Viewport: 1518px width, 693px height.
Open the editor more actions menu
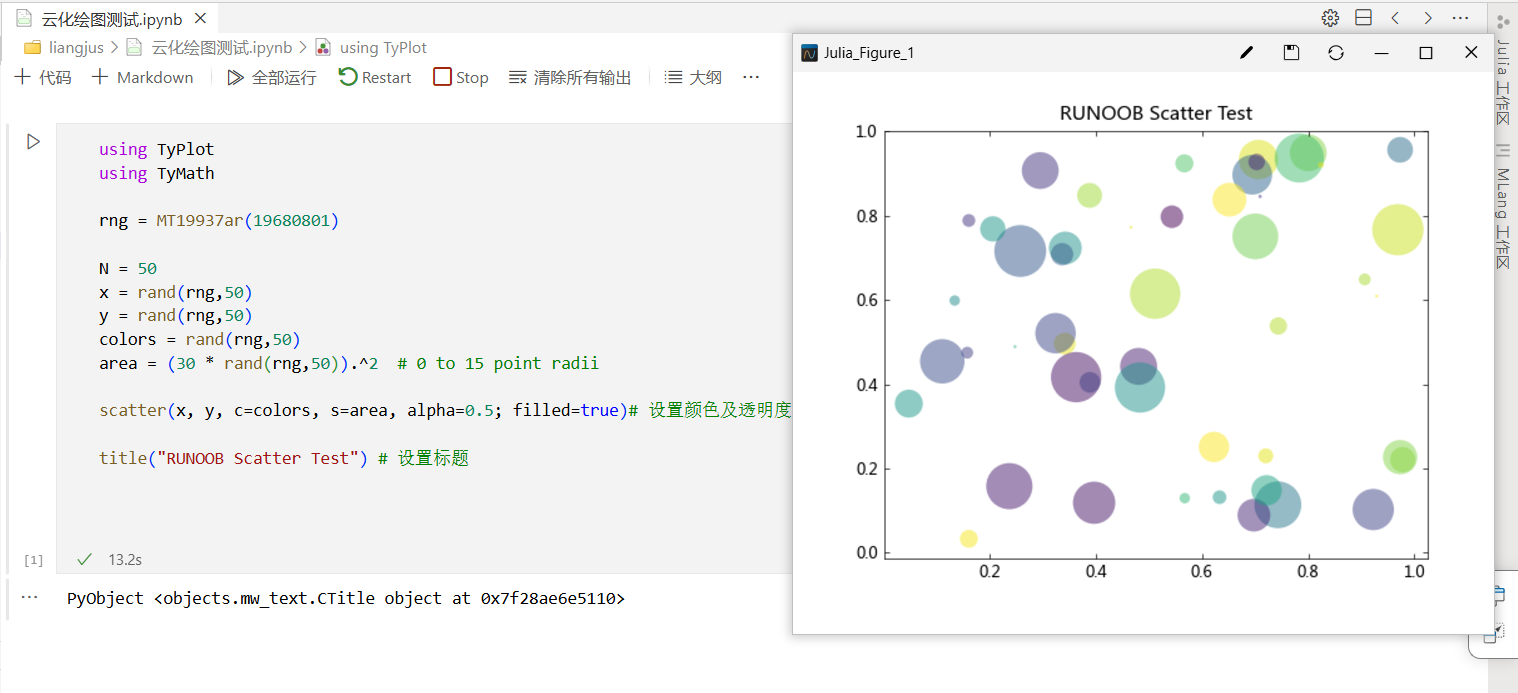[1460, 18]
